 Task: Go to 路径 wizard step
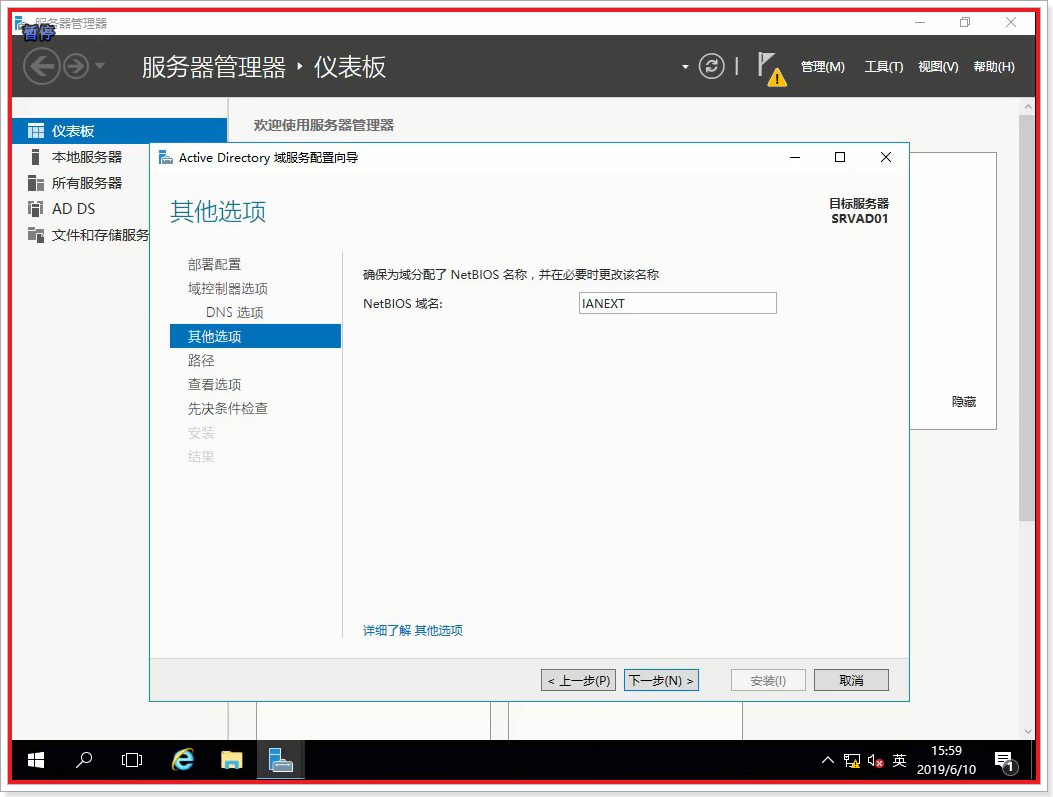pyautogui.click(x=201, y=361)
